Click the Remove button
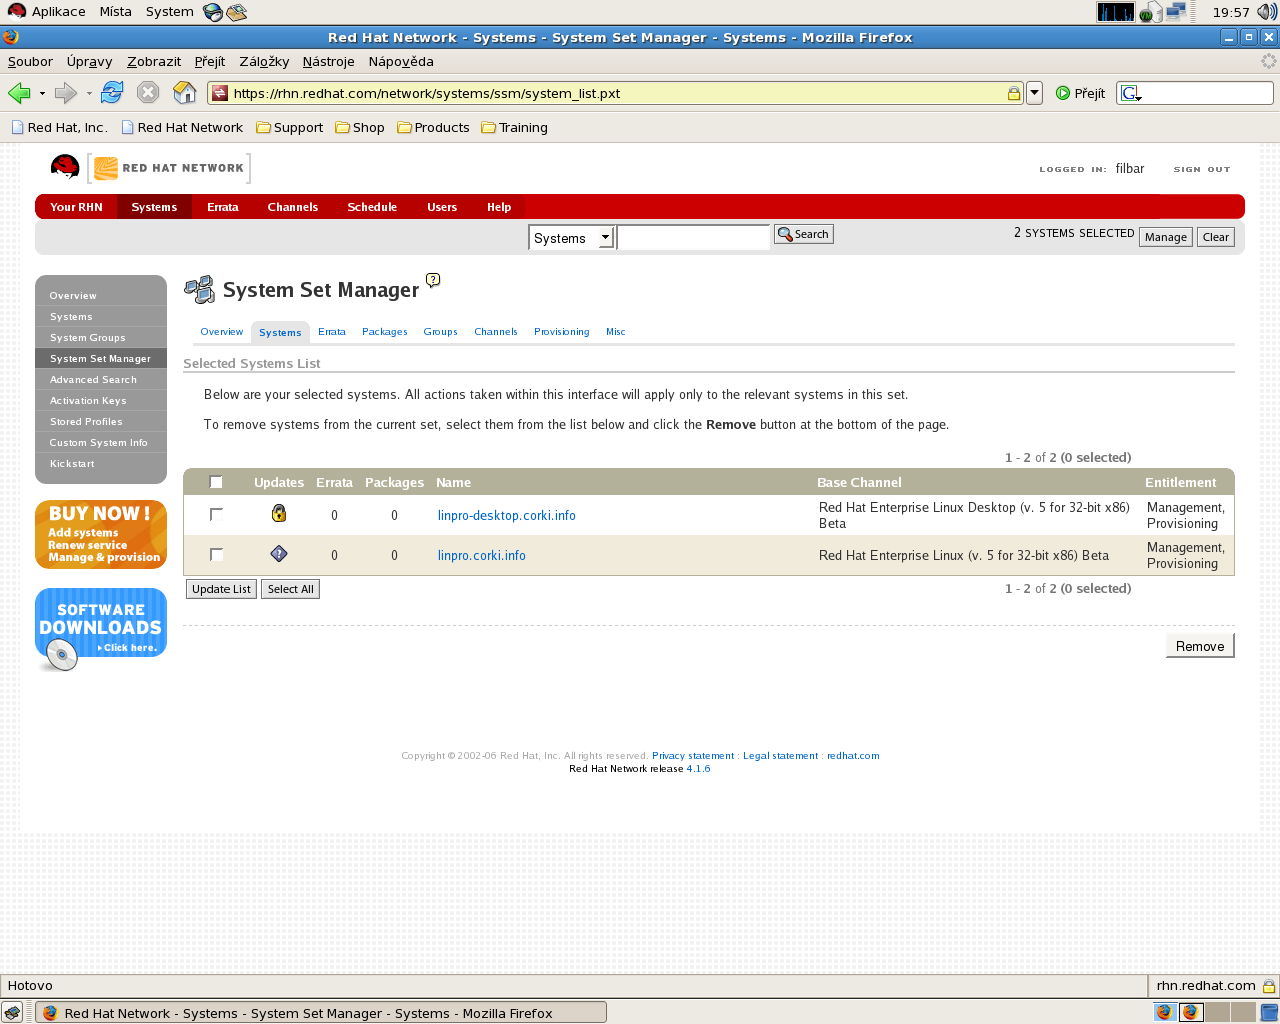1280x1024 pixels. click(1200, 646)
